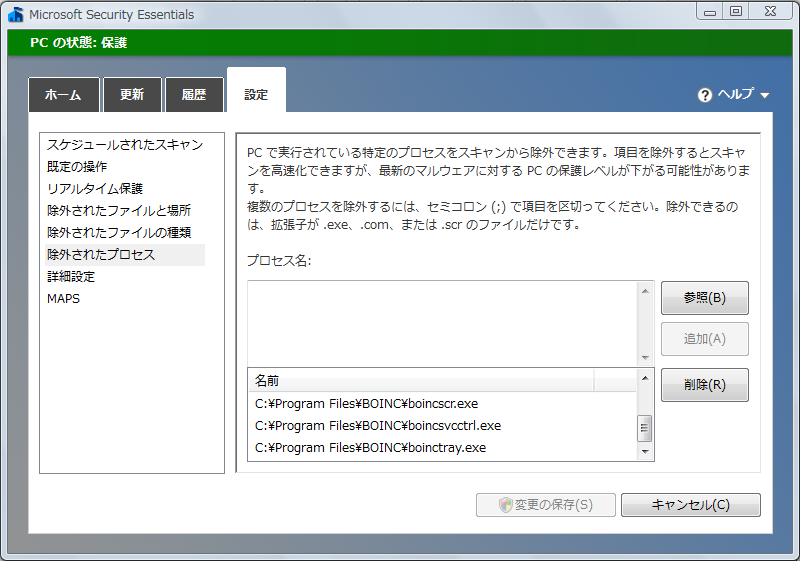800x561 pixels.
Task: Go to the 履歴 tab
Action: click(194, 94)
